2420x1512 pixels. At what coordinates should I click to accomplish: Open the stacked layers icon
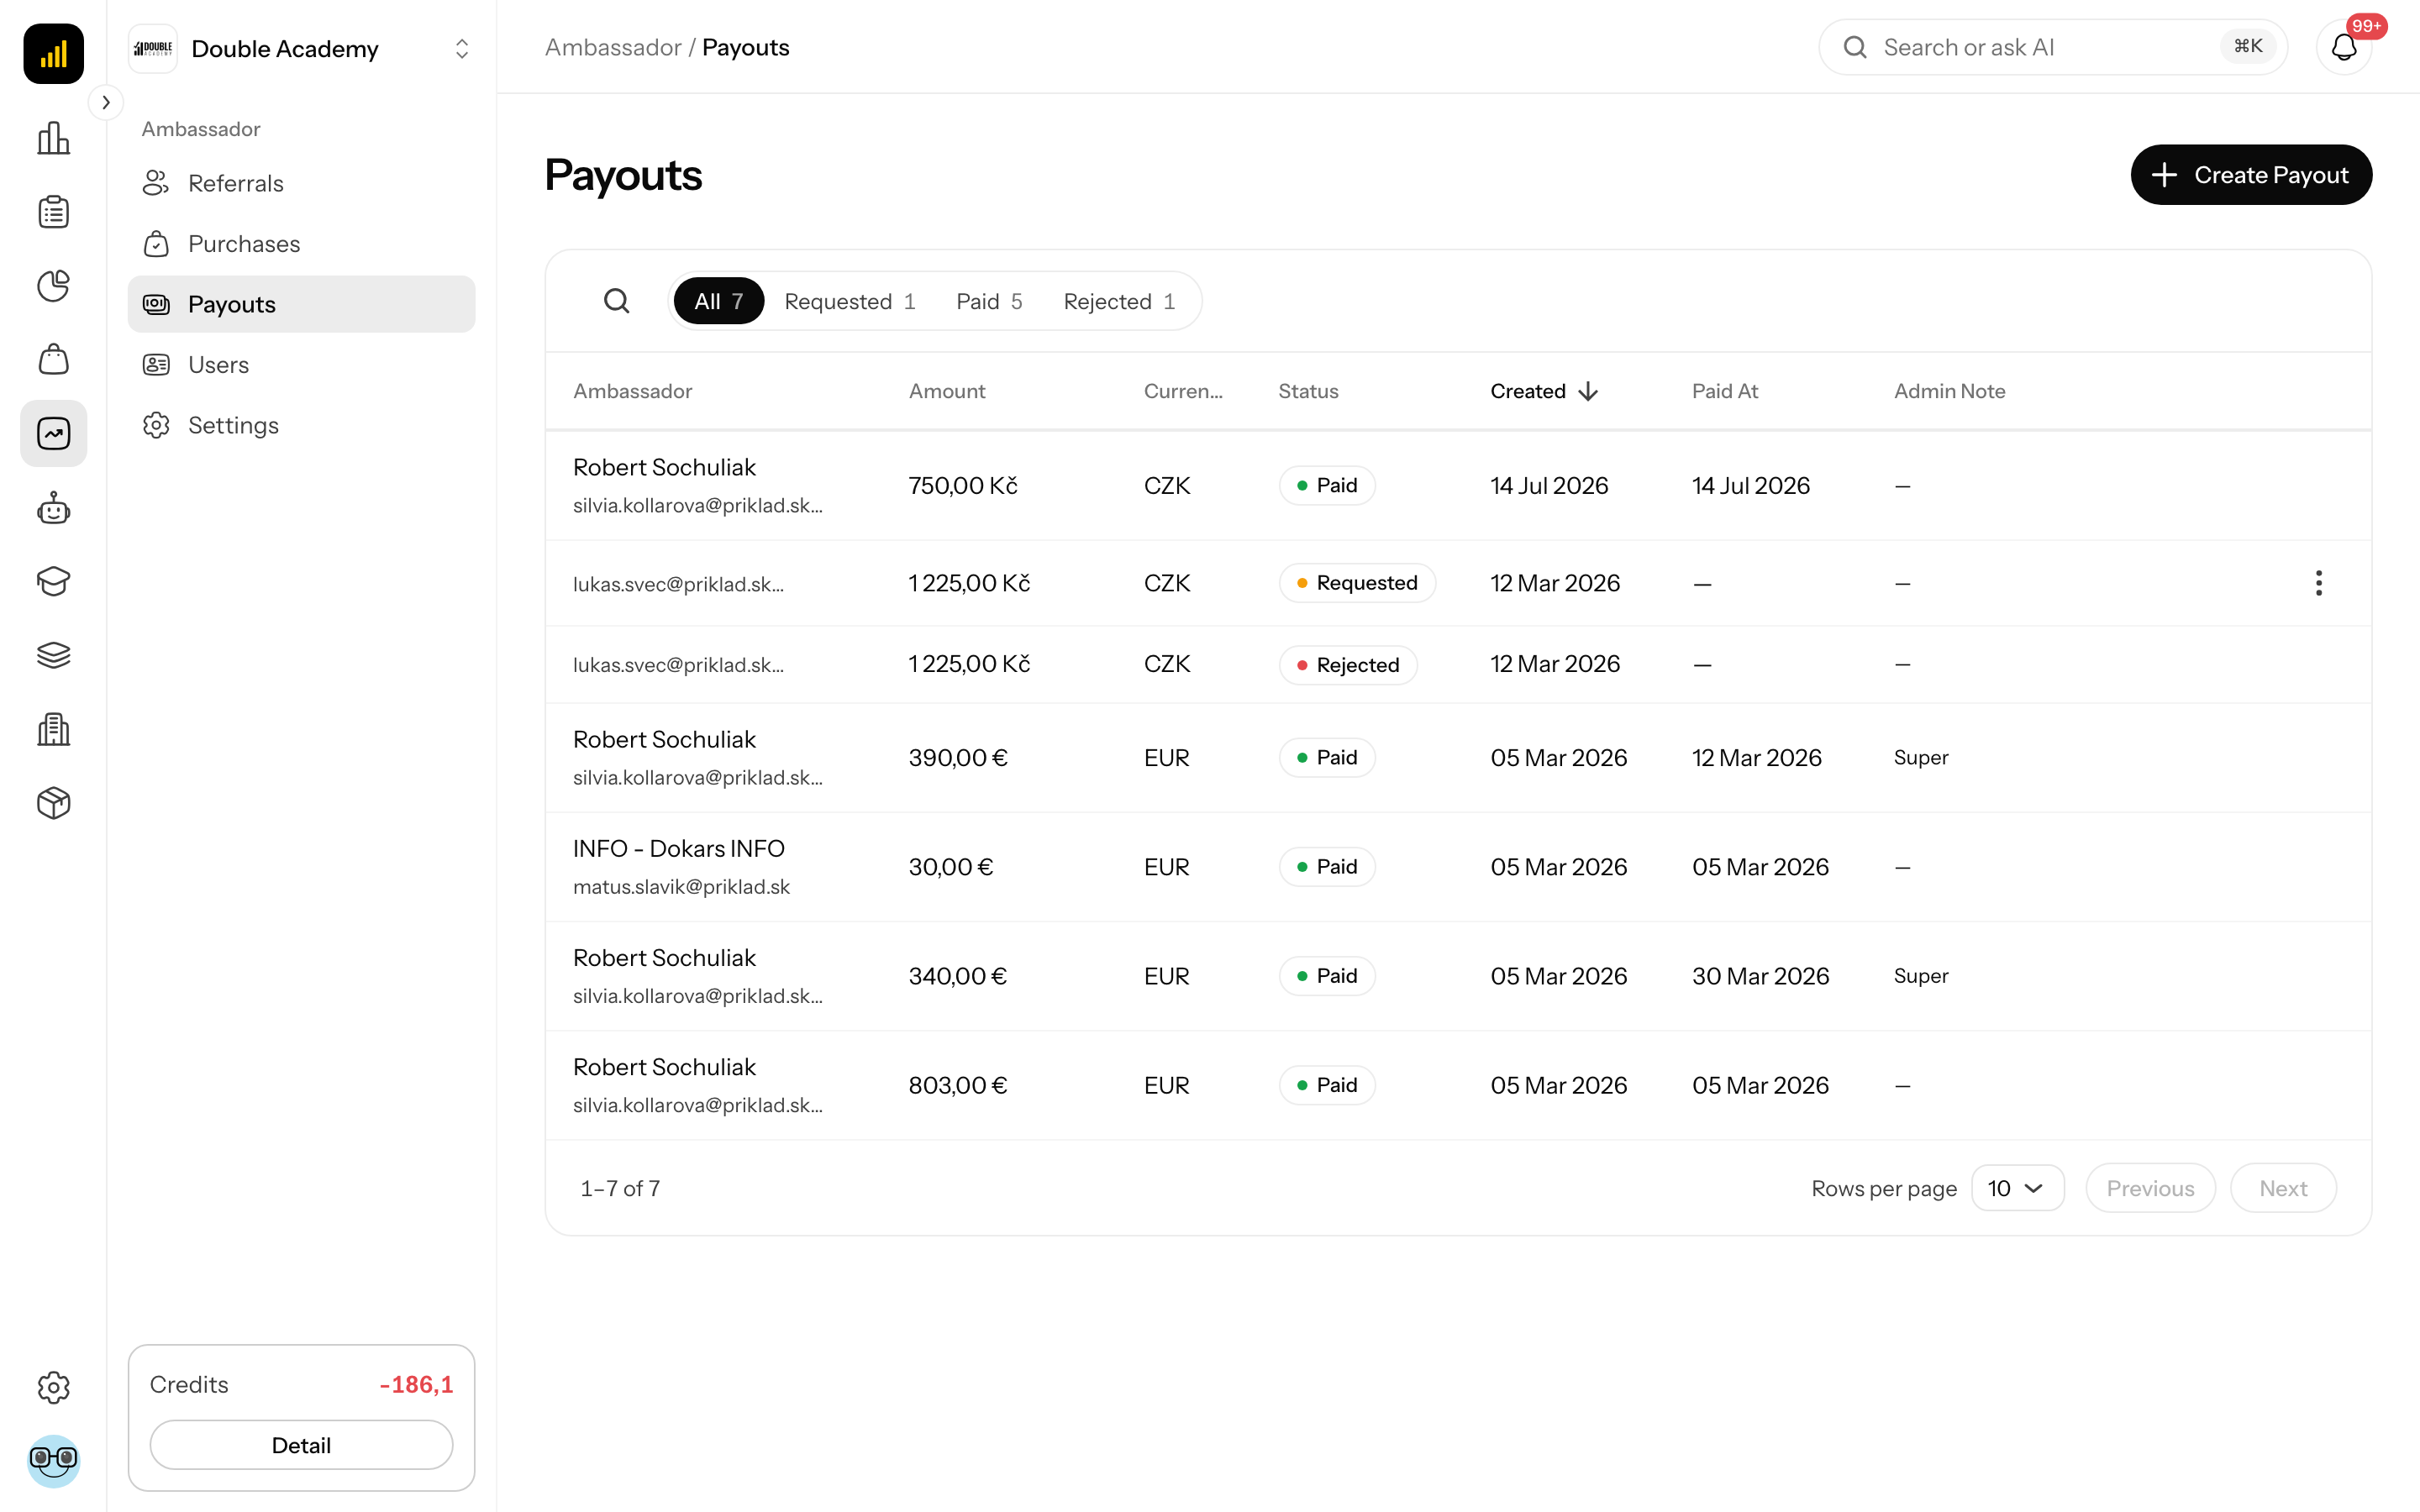coord(53,655)
